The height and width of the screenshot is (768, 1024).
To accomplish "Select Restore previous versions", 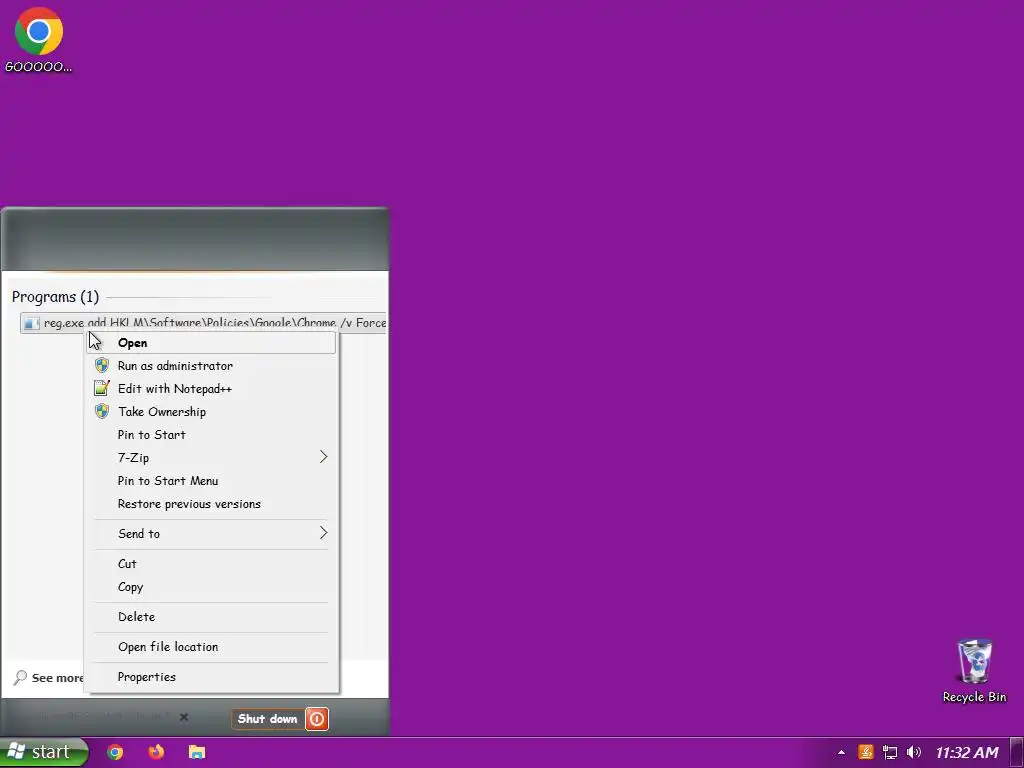I will click(211, 504).
